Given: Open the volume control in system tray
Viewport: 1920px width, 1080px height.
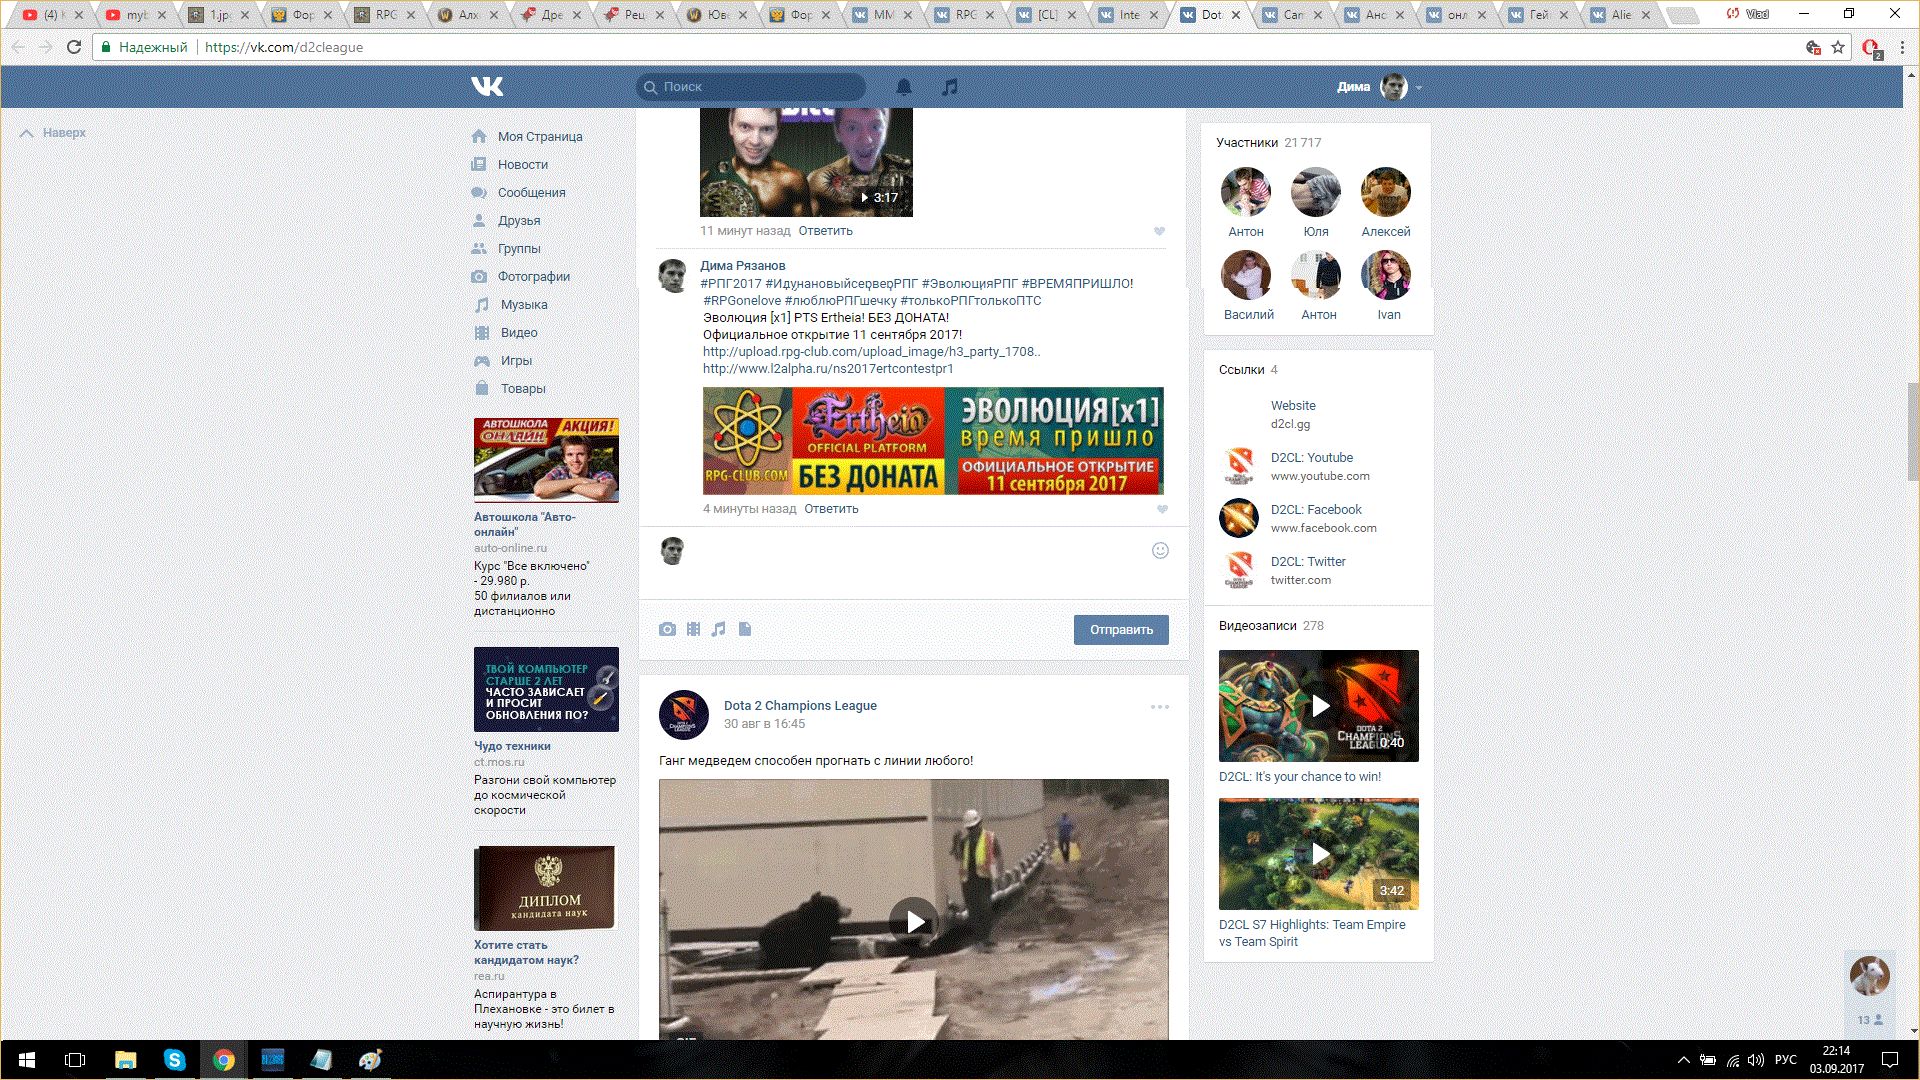Looking at the screenshot, I should click(x=1756, y=1060).
